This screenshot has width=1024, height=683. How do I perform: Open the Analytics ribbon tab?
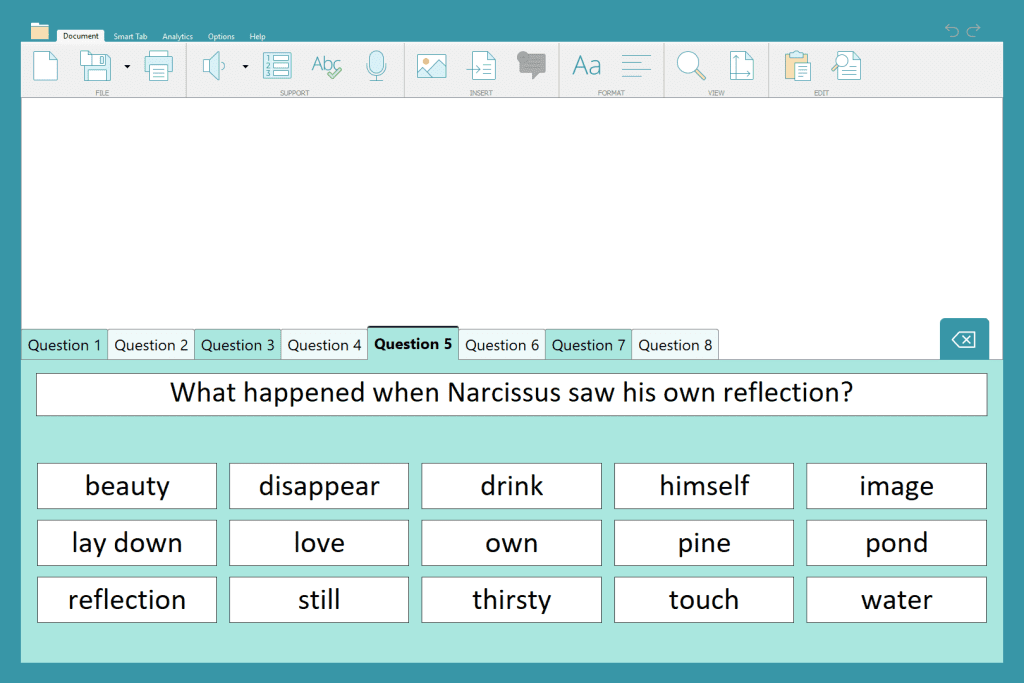[x=178, y=37]
